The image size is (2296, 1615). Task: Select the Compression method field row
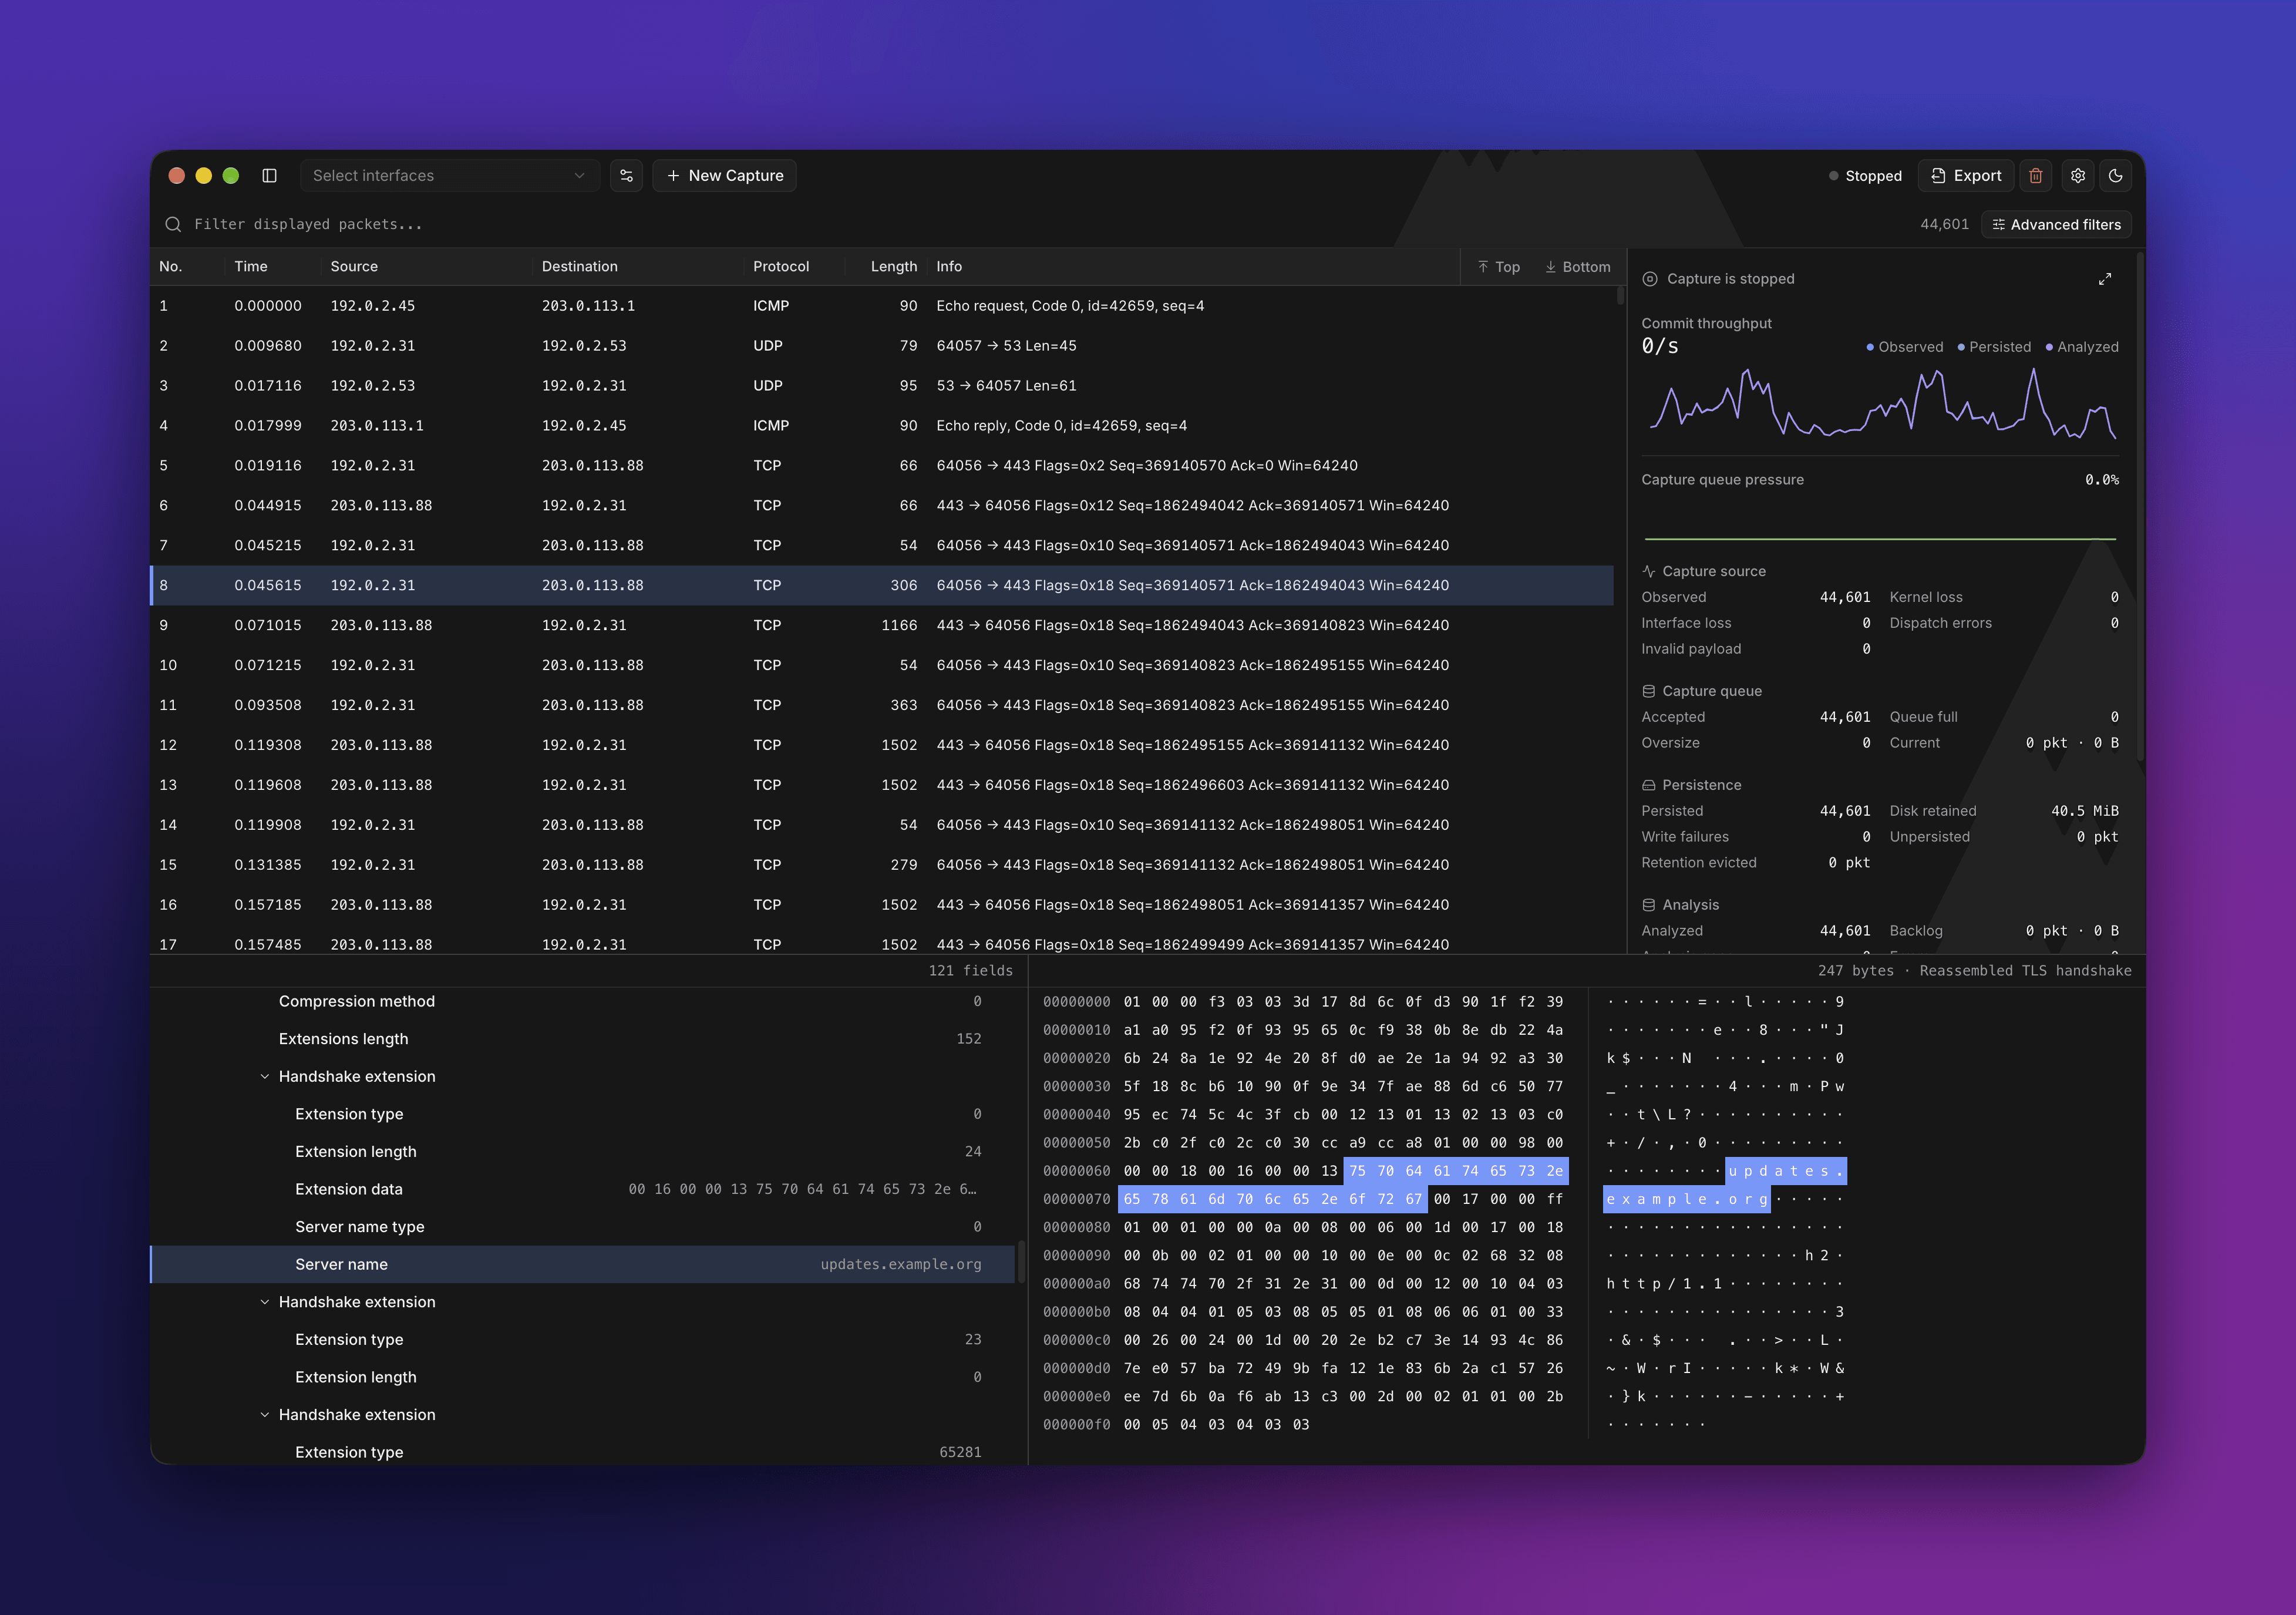(x=583, y=1001)
